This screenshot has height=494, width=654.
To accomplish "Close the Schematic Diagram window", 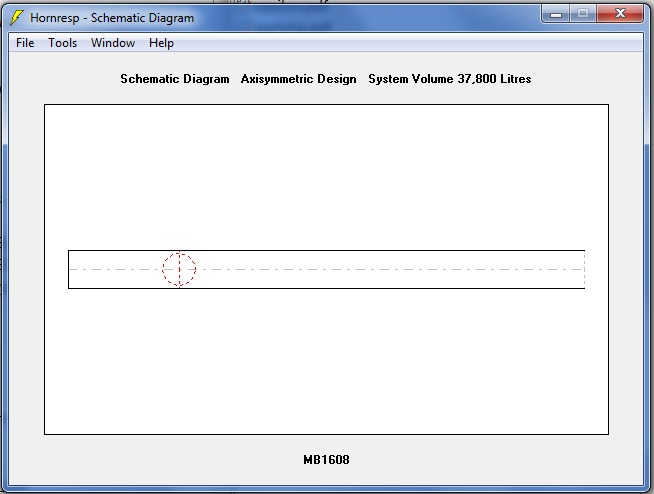I will pyautogui.click(x=620, y=14).
